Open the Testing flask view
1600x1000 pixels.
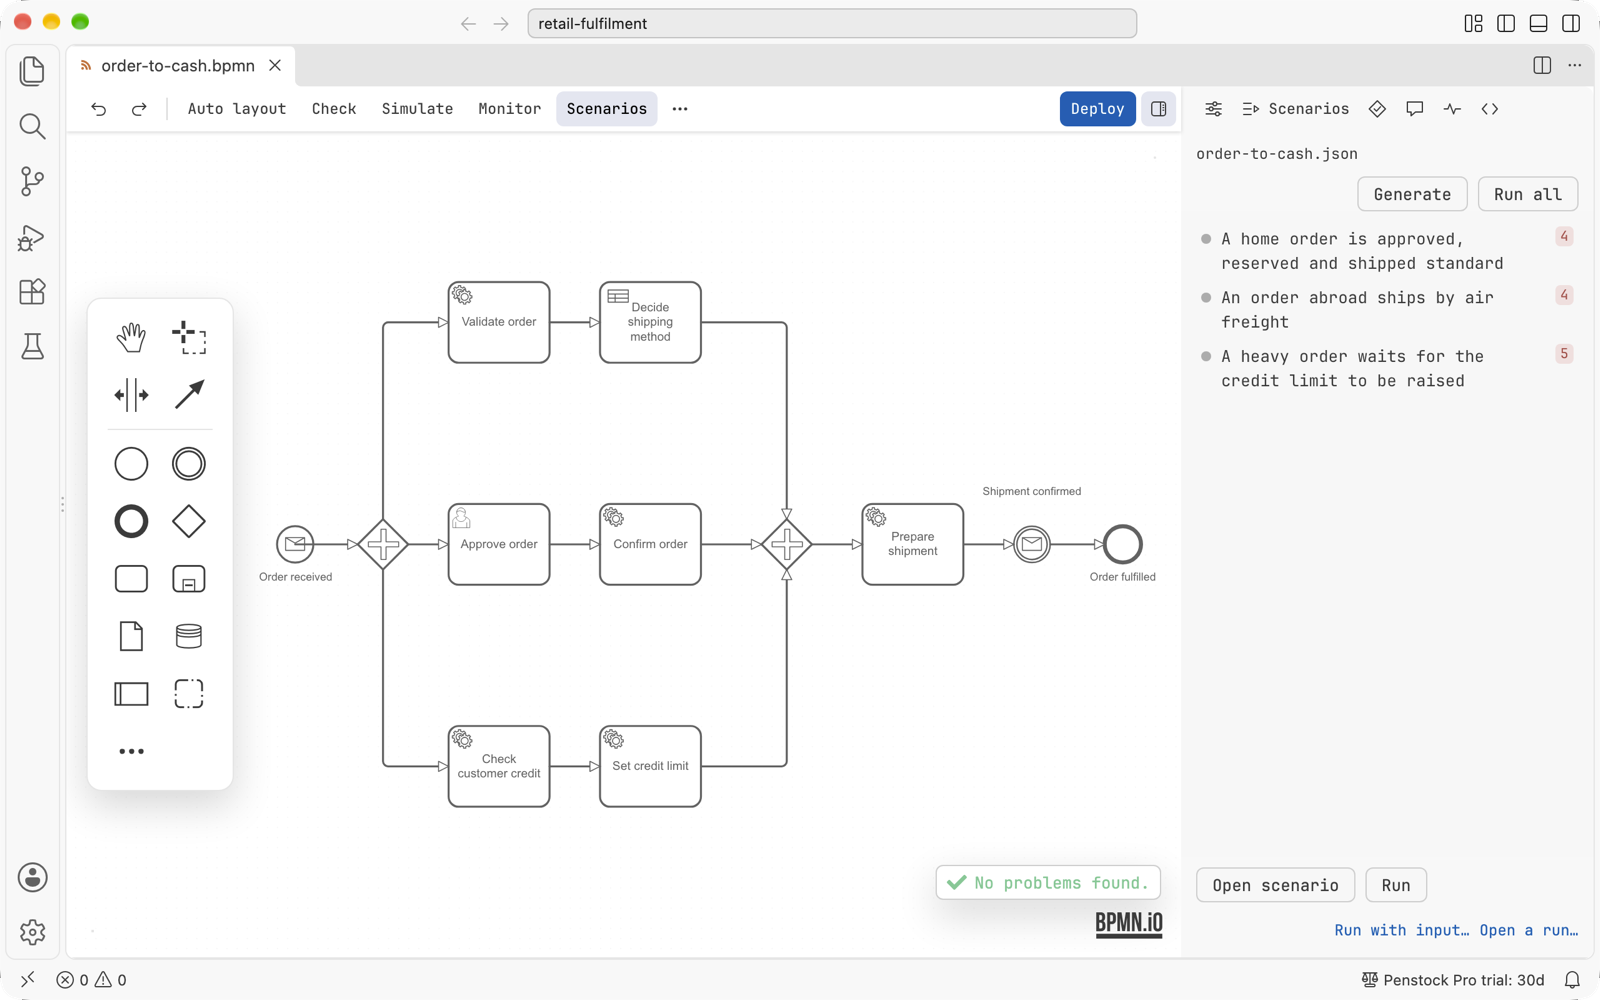[32, 347]
